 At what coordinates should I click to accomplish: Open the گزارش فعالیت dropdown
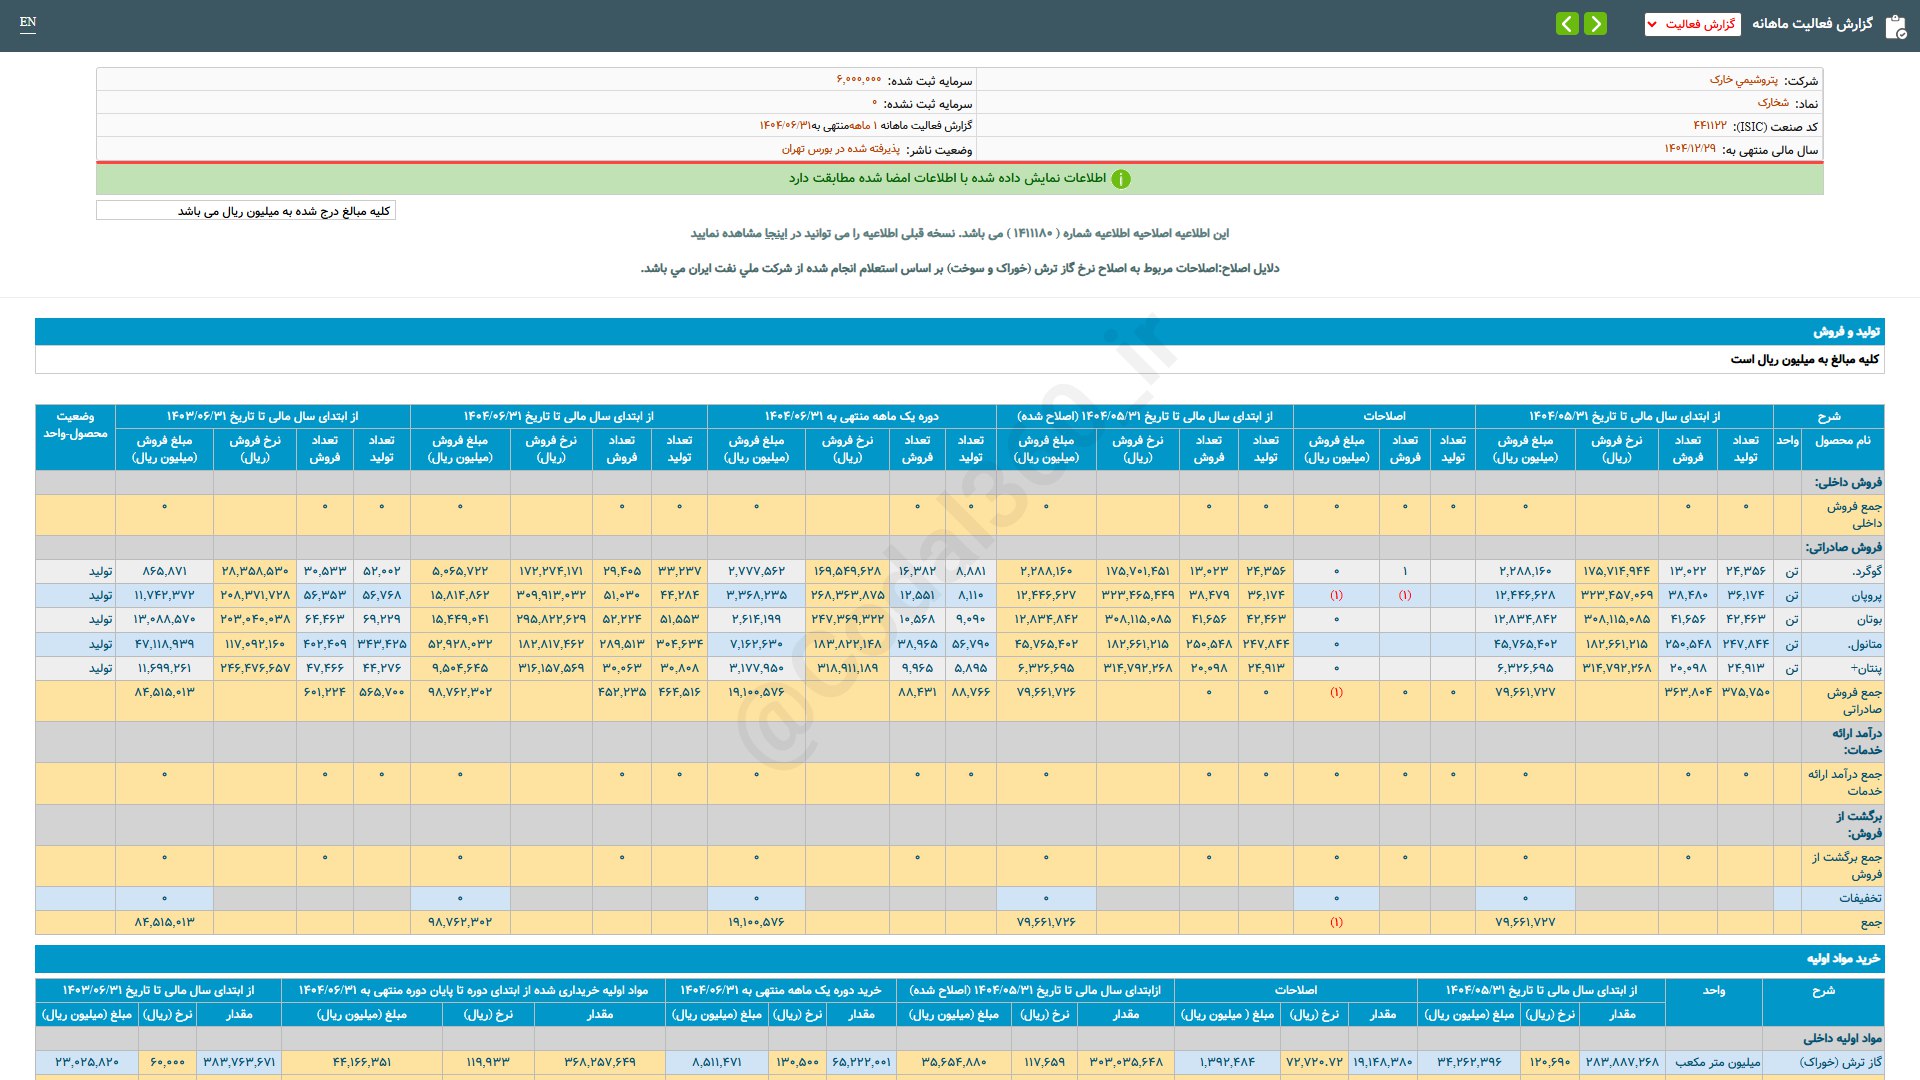(1692, 24)
